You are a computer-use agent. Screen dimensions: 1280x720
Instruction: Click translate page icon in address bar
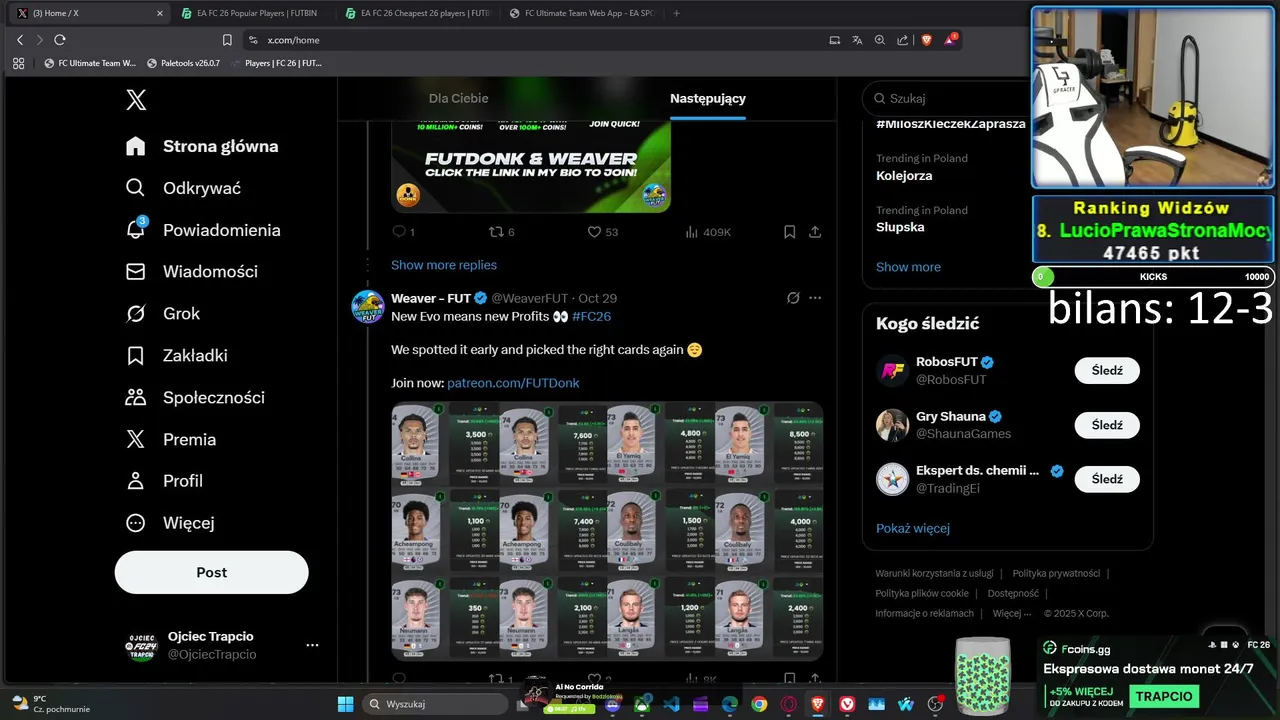coord(857,40)
